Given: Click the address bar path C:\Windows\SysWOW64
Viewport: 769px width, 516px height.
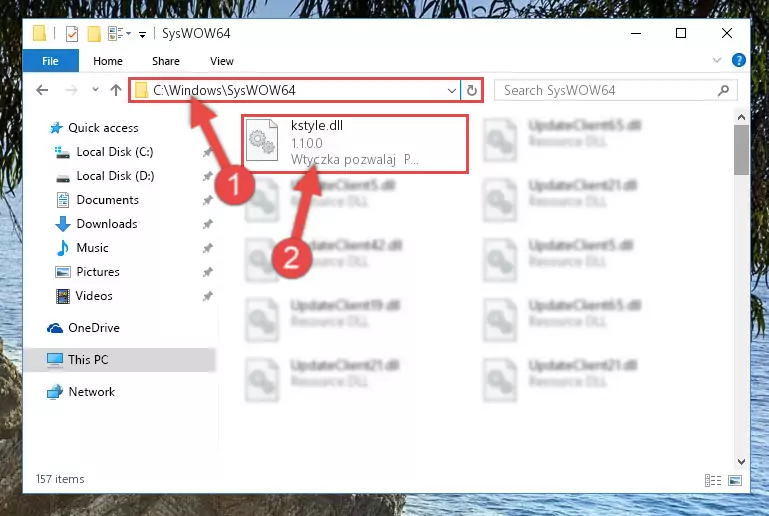Looking at the screenshot, I should [224, 90].
